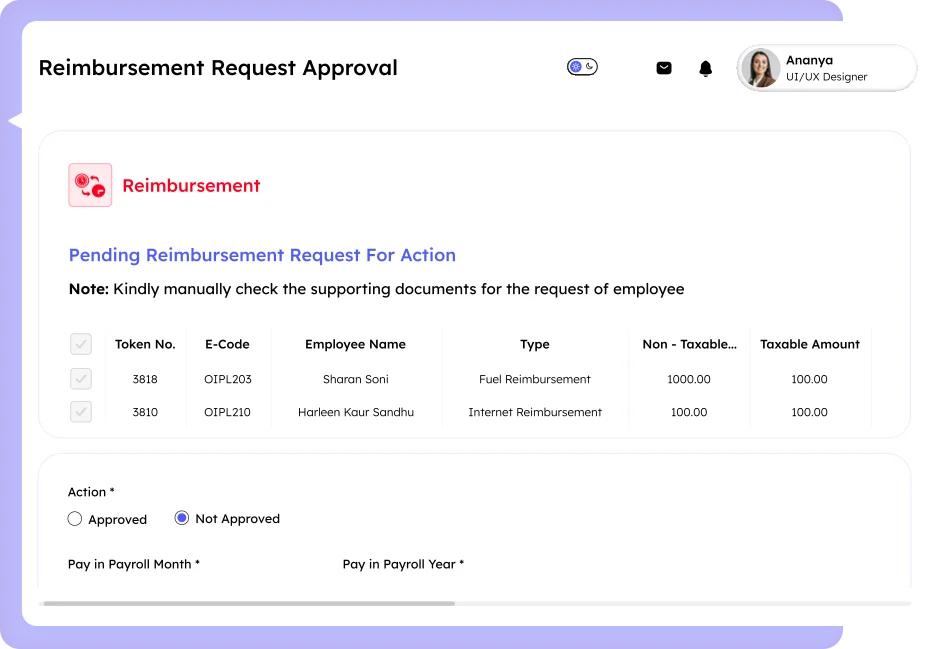The image size is (926, 649).
Task: Click the red Reimbursement module icon
Action: point(90,185)
